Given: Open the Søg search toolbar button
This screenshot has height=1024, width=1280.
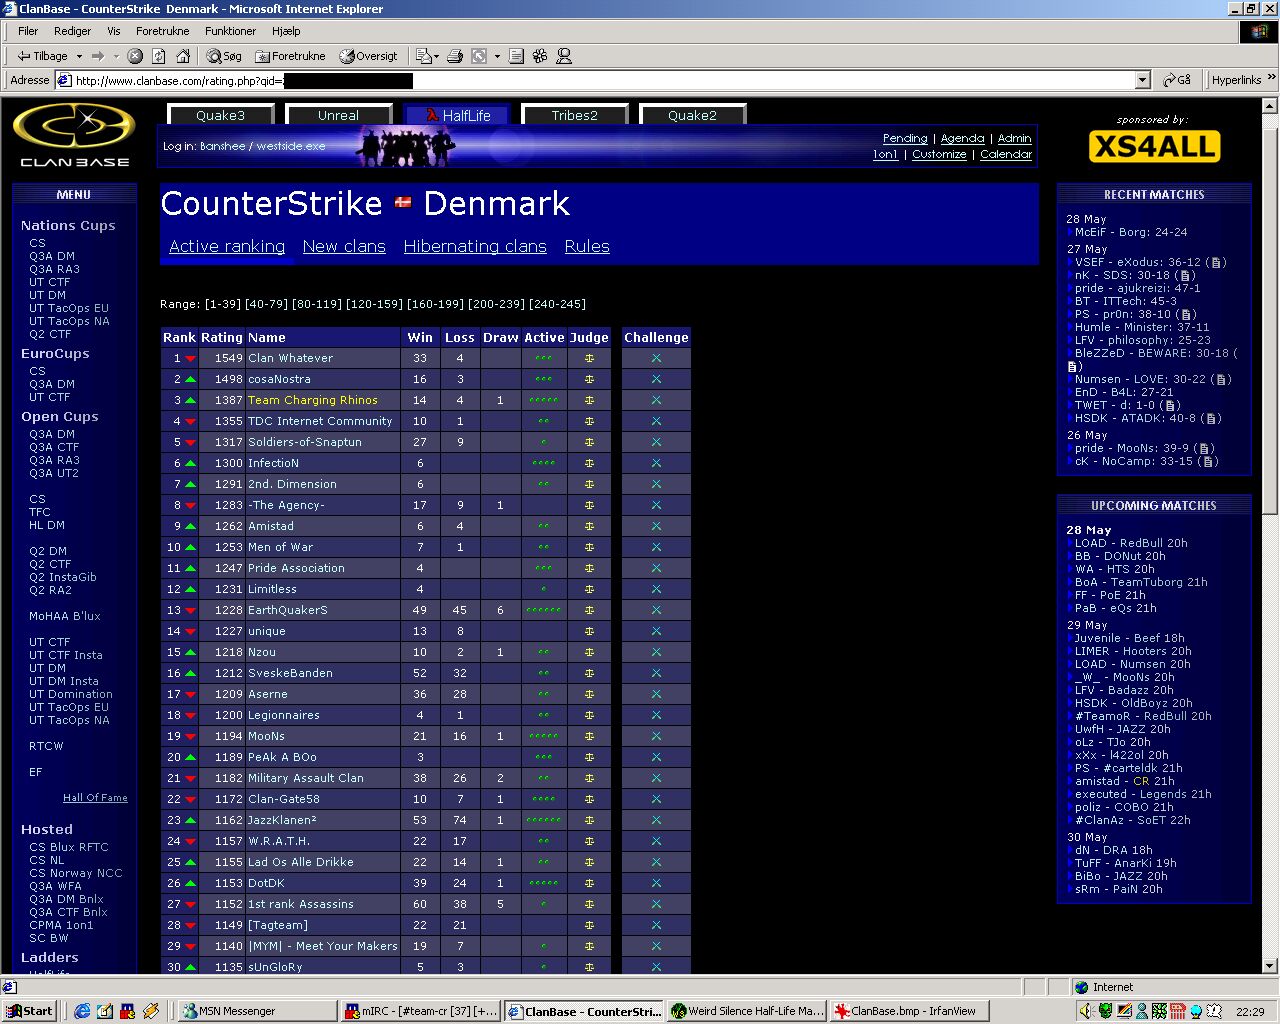Looking at the screenshot, I should 224,56.
